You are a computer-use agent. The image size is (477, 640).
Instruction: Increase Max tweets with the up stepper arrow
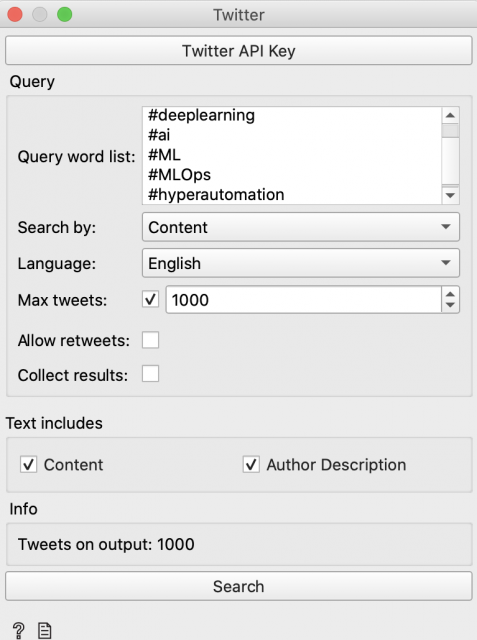pyautogui.click(x=450, y=294)
